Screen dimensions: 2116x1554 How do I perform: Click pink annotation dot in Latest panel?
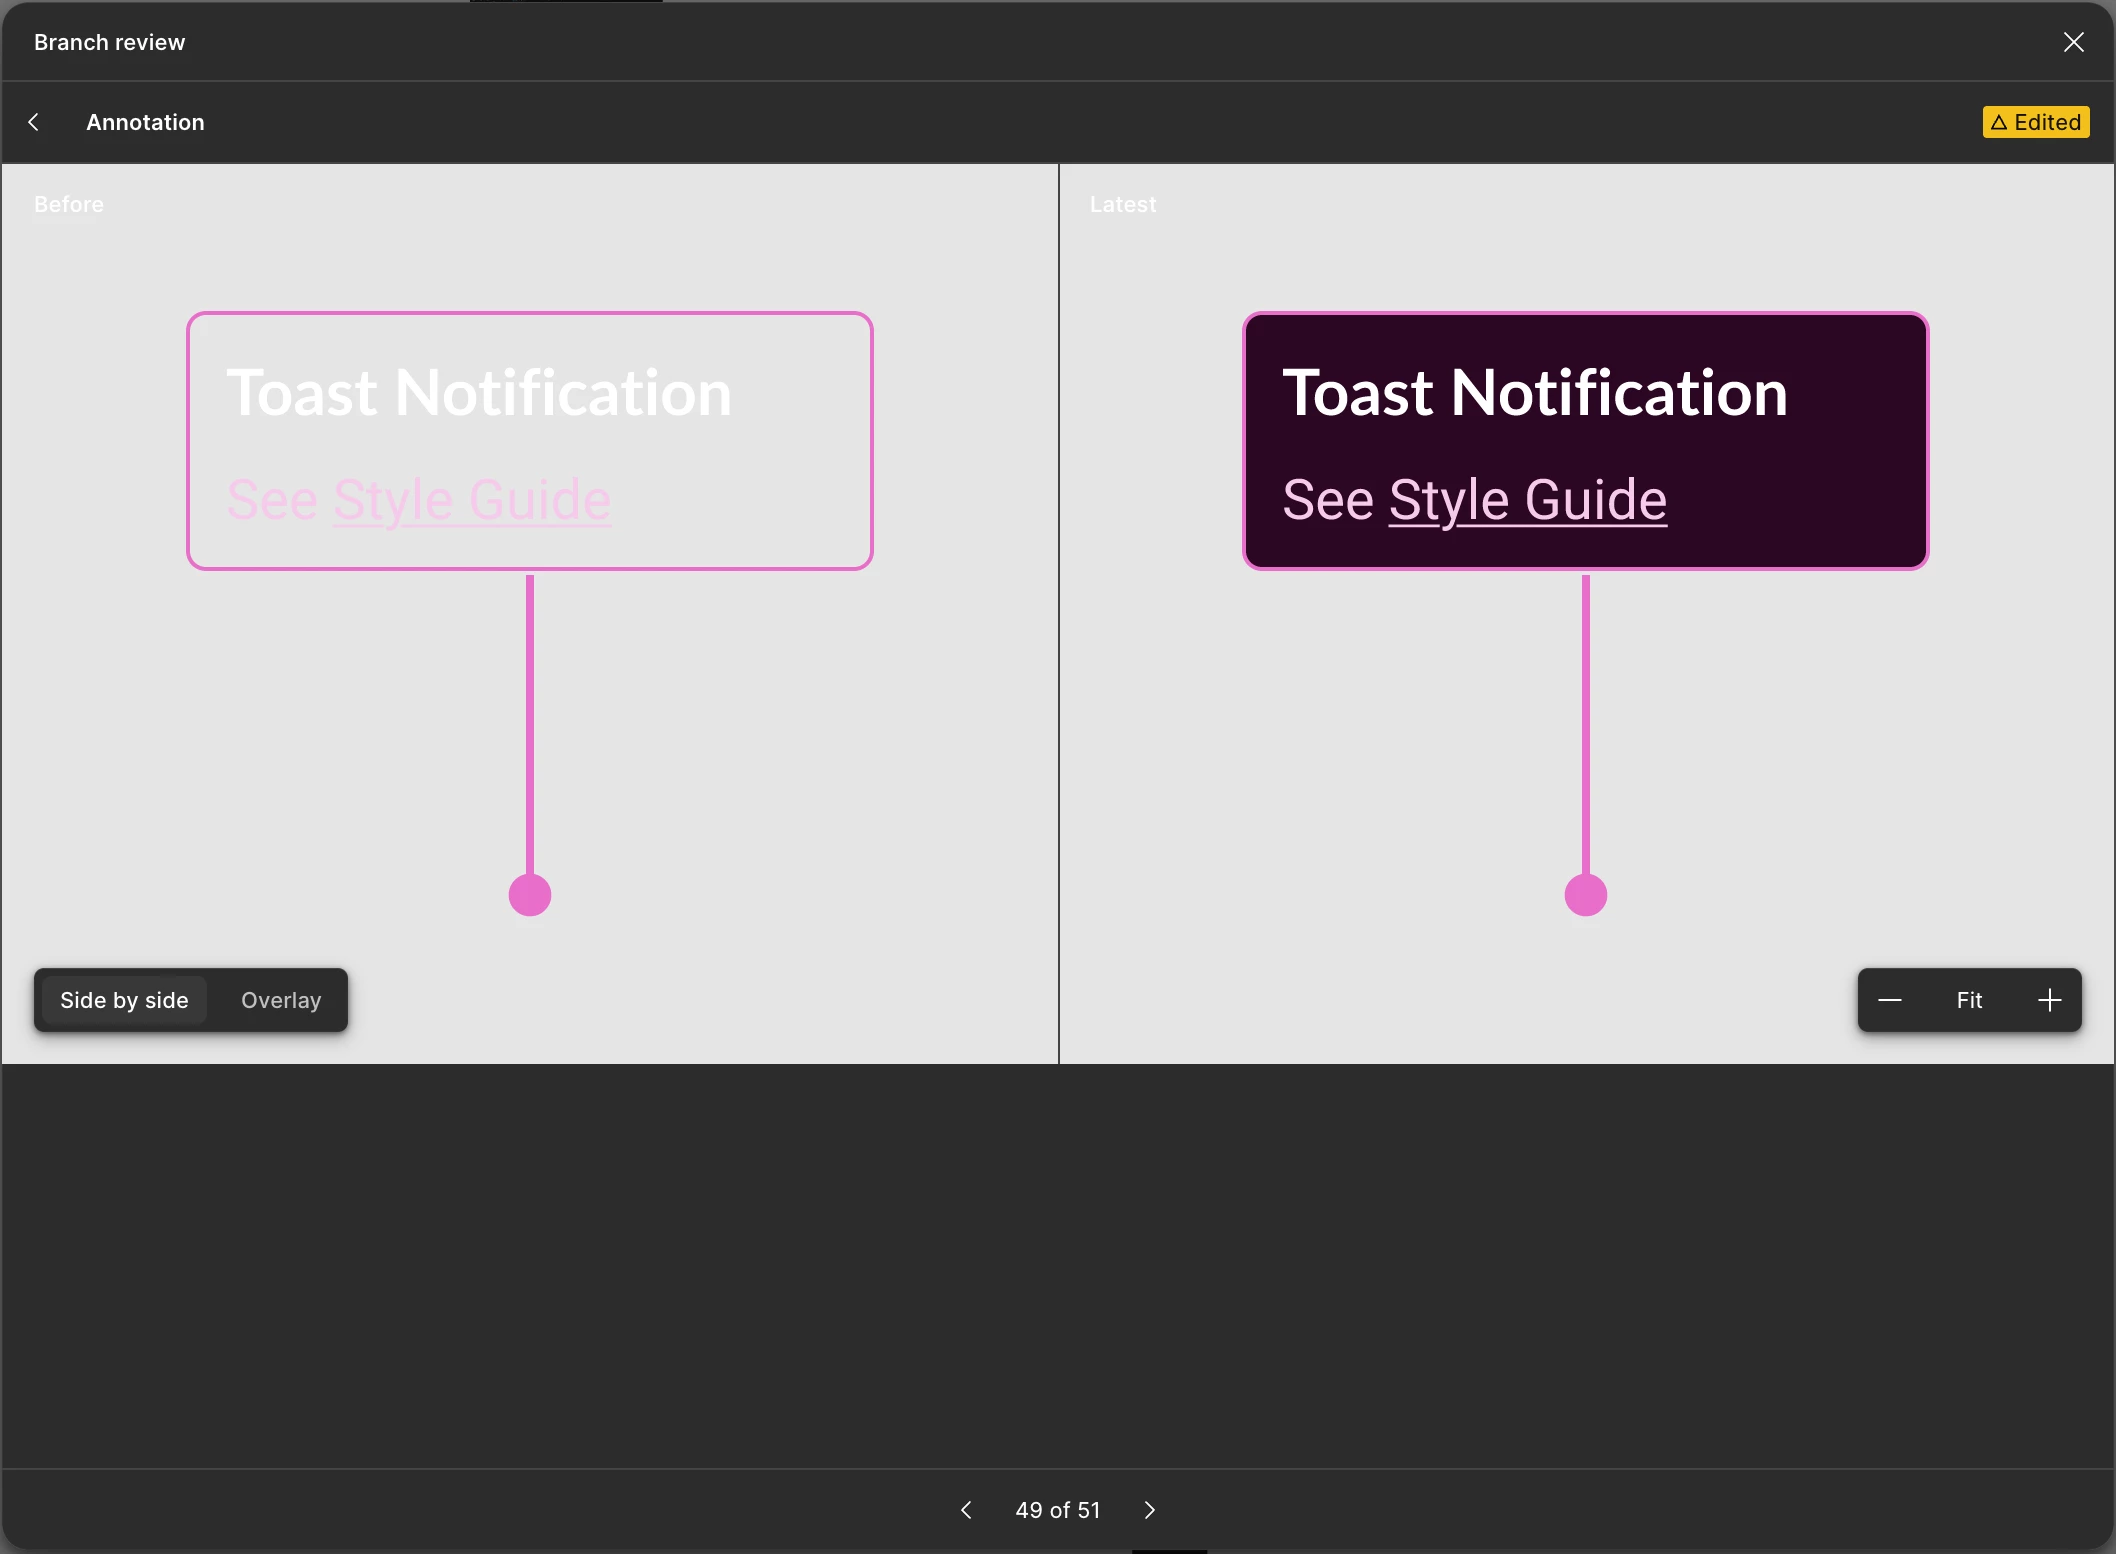point(1585,895)
